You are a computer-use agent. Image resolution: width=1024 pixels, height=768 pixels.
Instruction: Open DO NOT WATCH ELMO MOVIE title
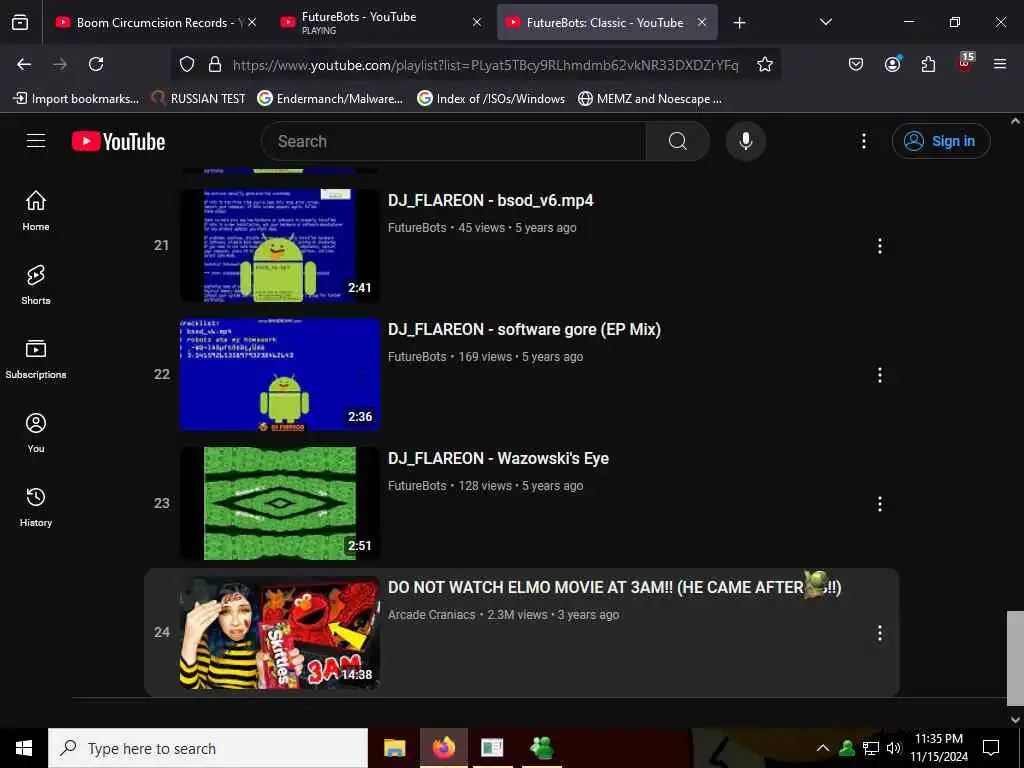(615, 587)
